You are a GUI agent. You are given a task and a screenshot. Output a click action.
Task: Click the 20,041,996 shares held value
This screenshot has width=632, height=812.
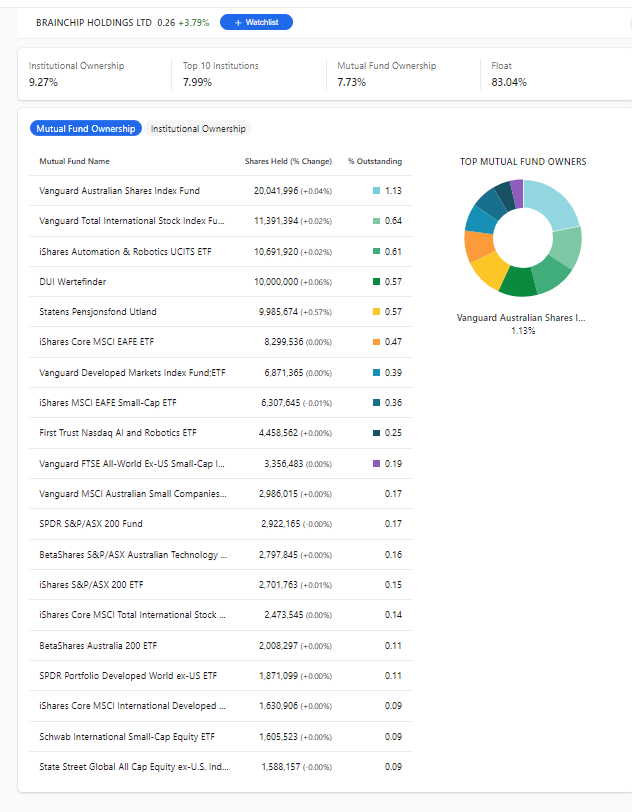tap(276, 191)
